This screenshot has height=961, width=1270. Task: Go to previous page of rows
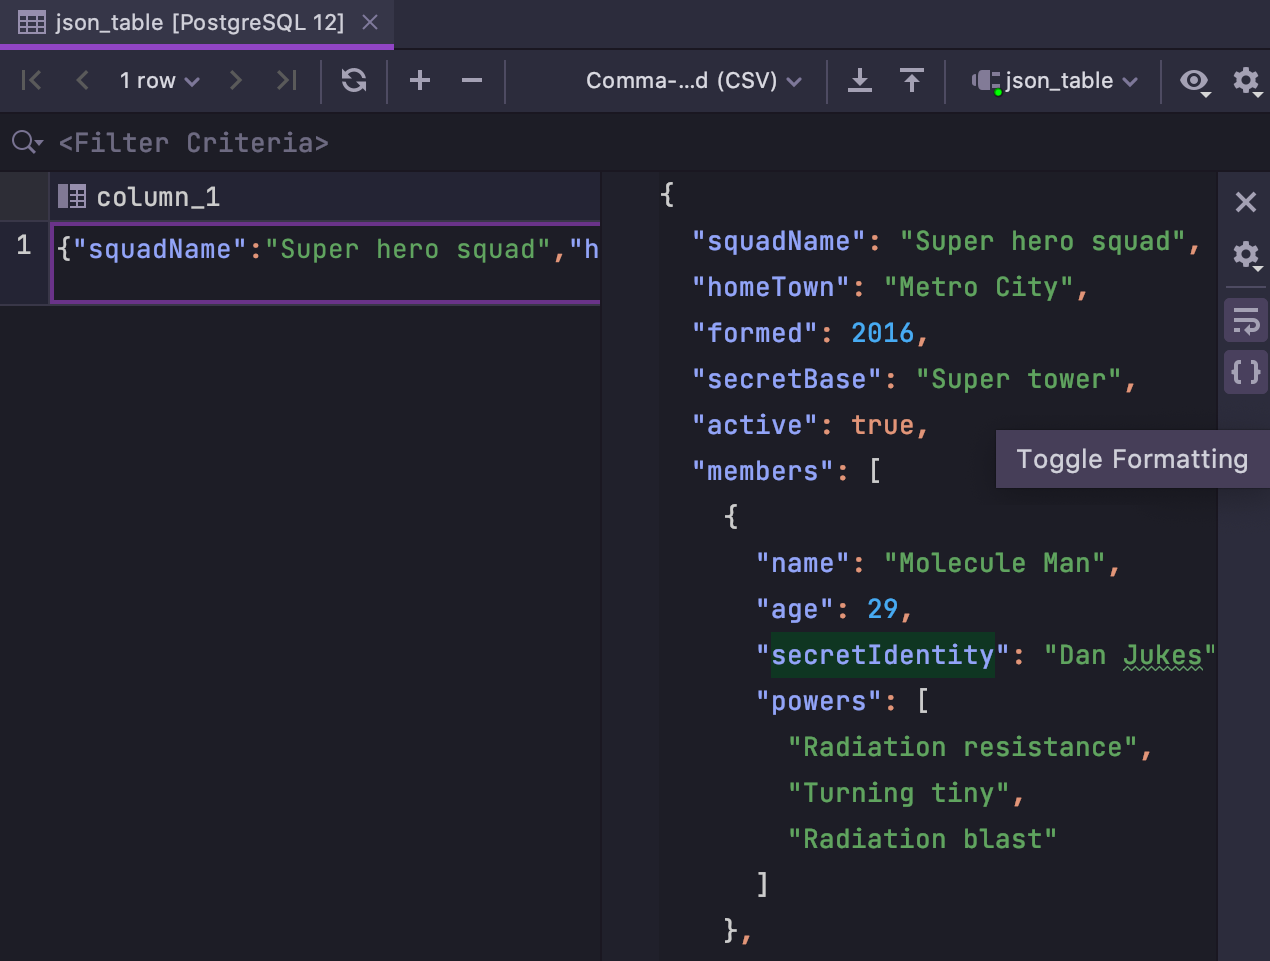click(83, 81)
